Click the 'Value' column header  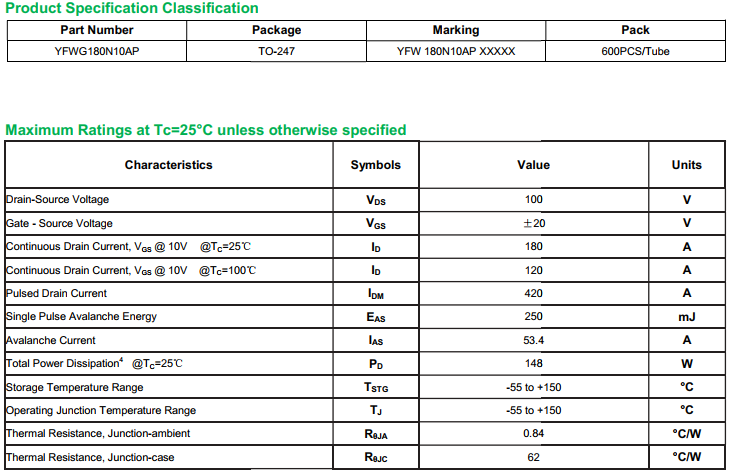coord(533,165)
